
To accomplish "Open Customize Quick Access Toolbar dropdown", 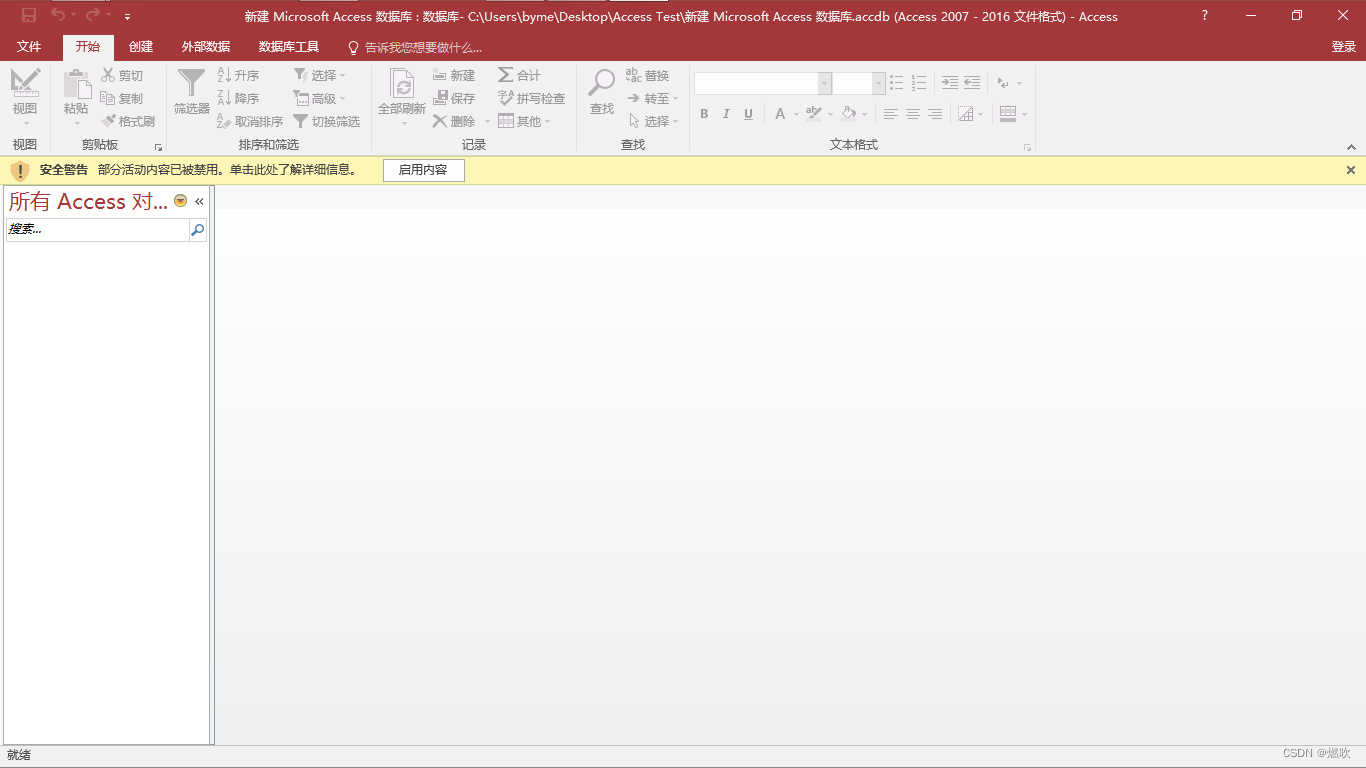I will 128,16.
